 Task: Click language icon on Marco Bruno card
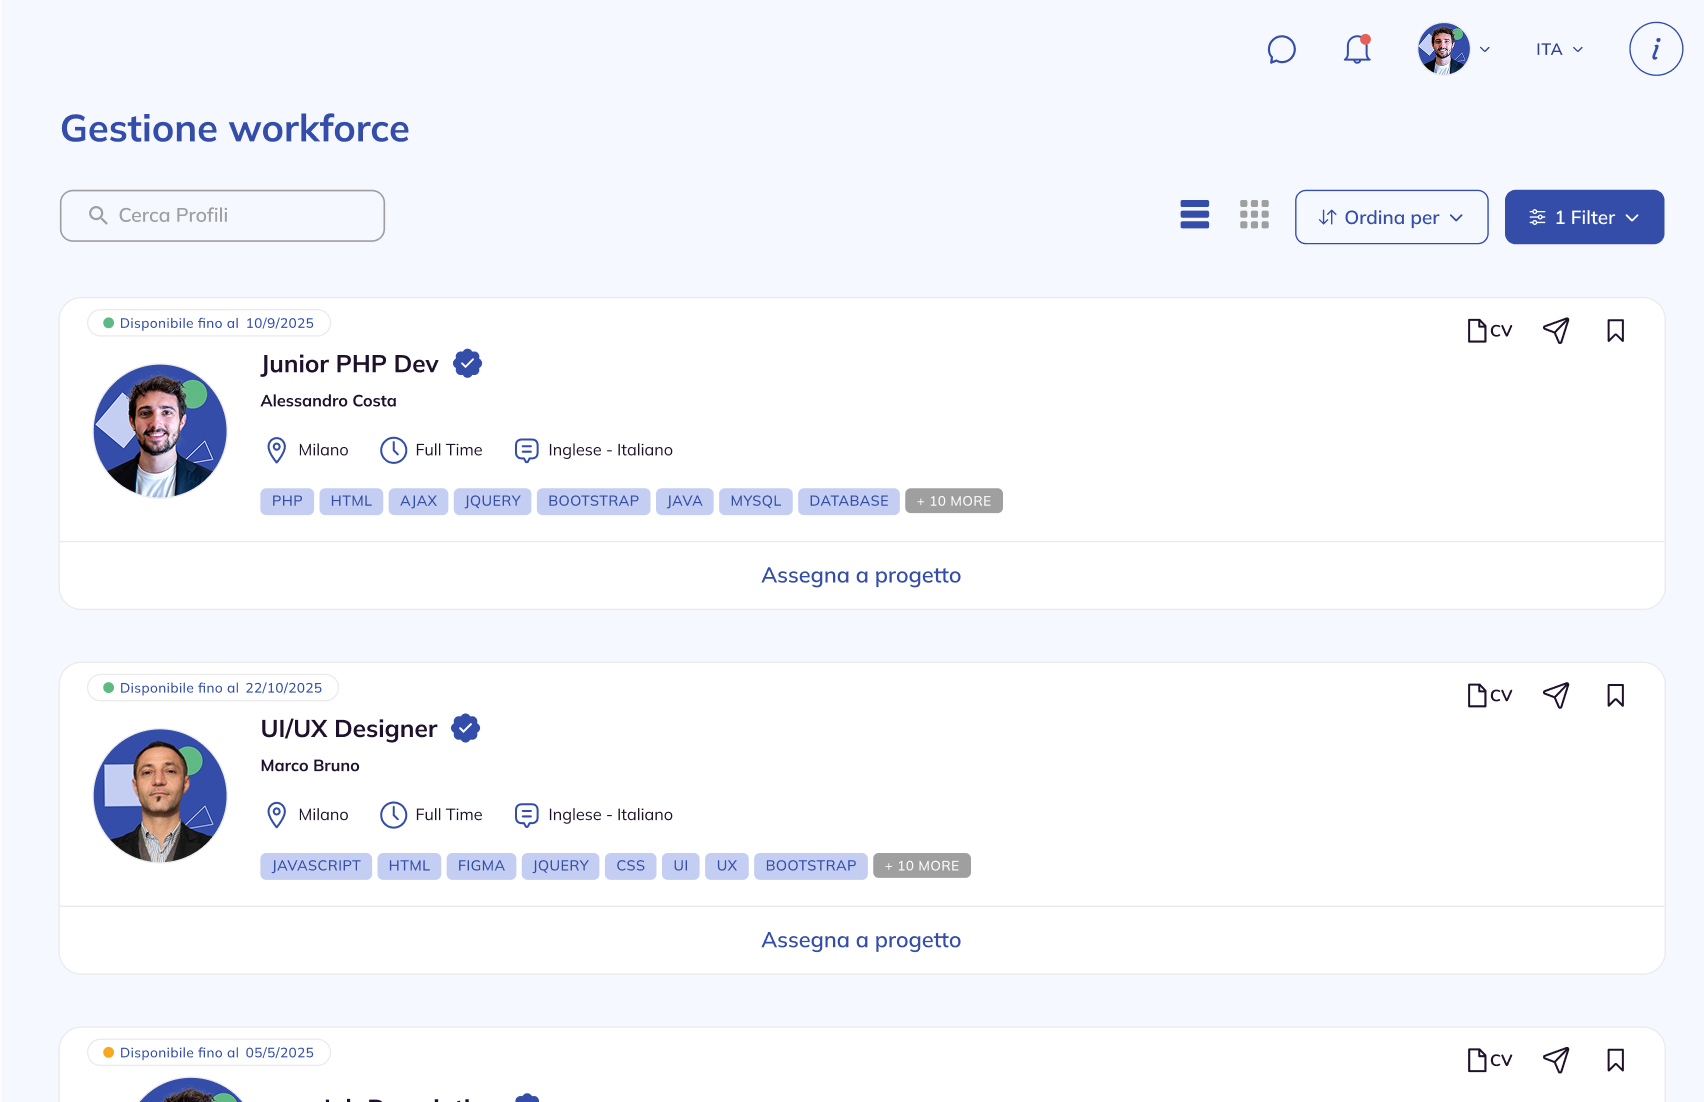pyautogui.click(x=526, y=815)
